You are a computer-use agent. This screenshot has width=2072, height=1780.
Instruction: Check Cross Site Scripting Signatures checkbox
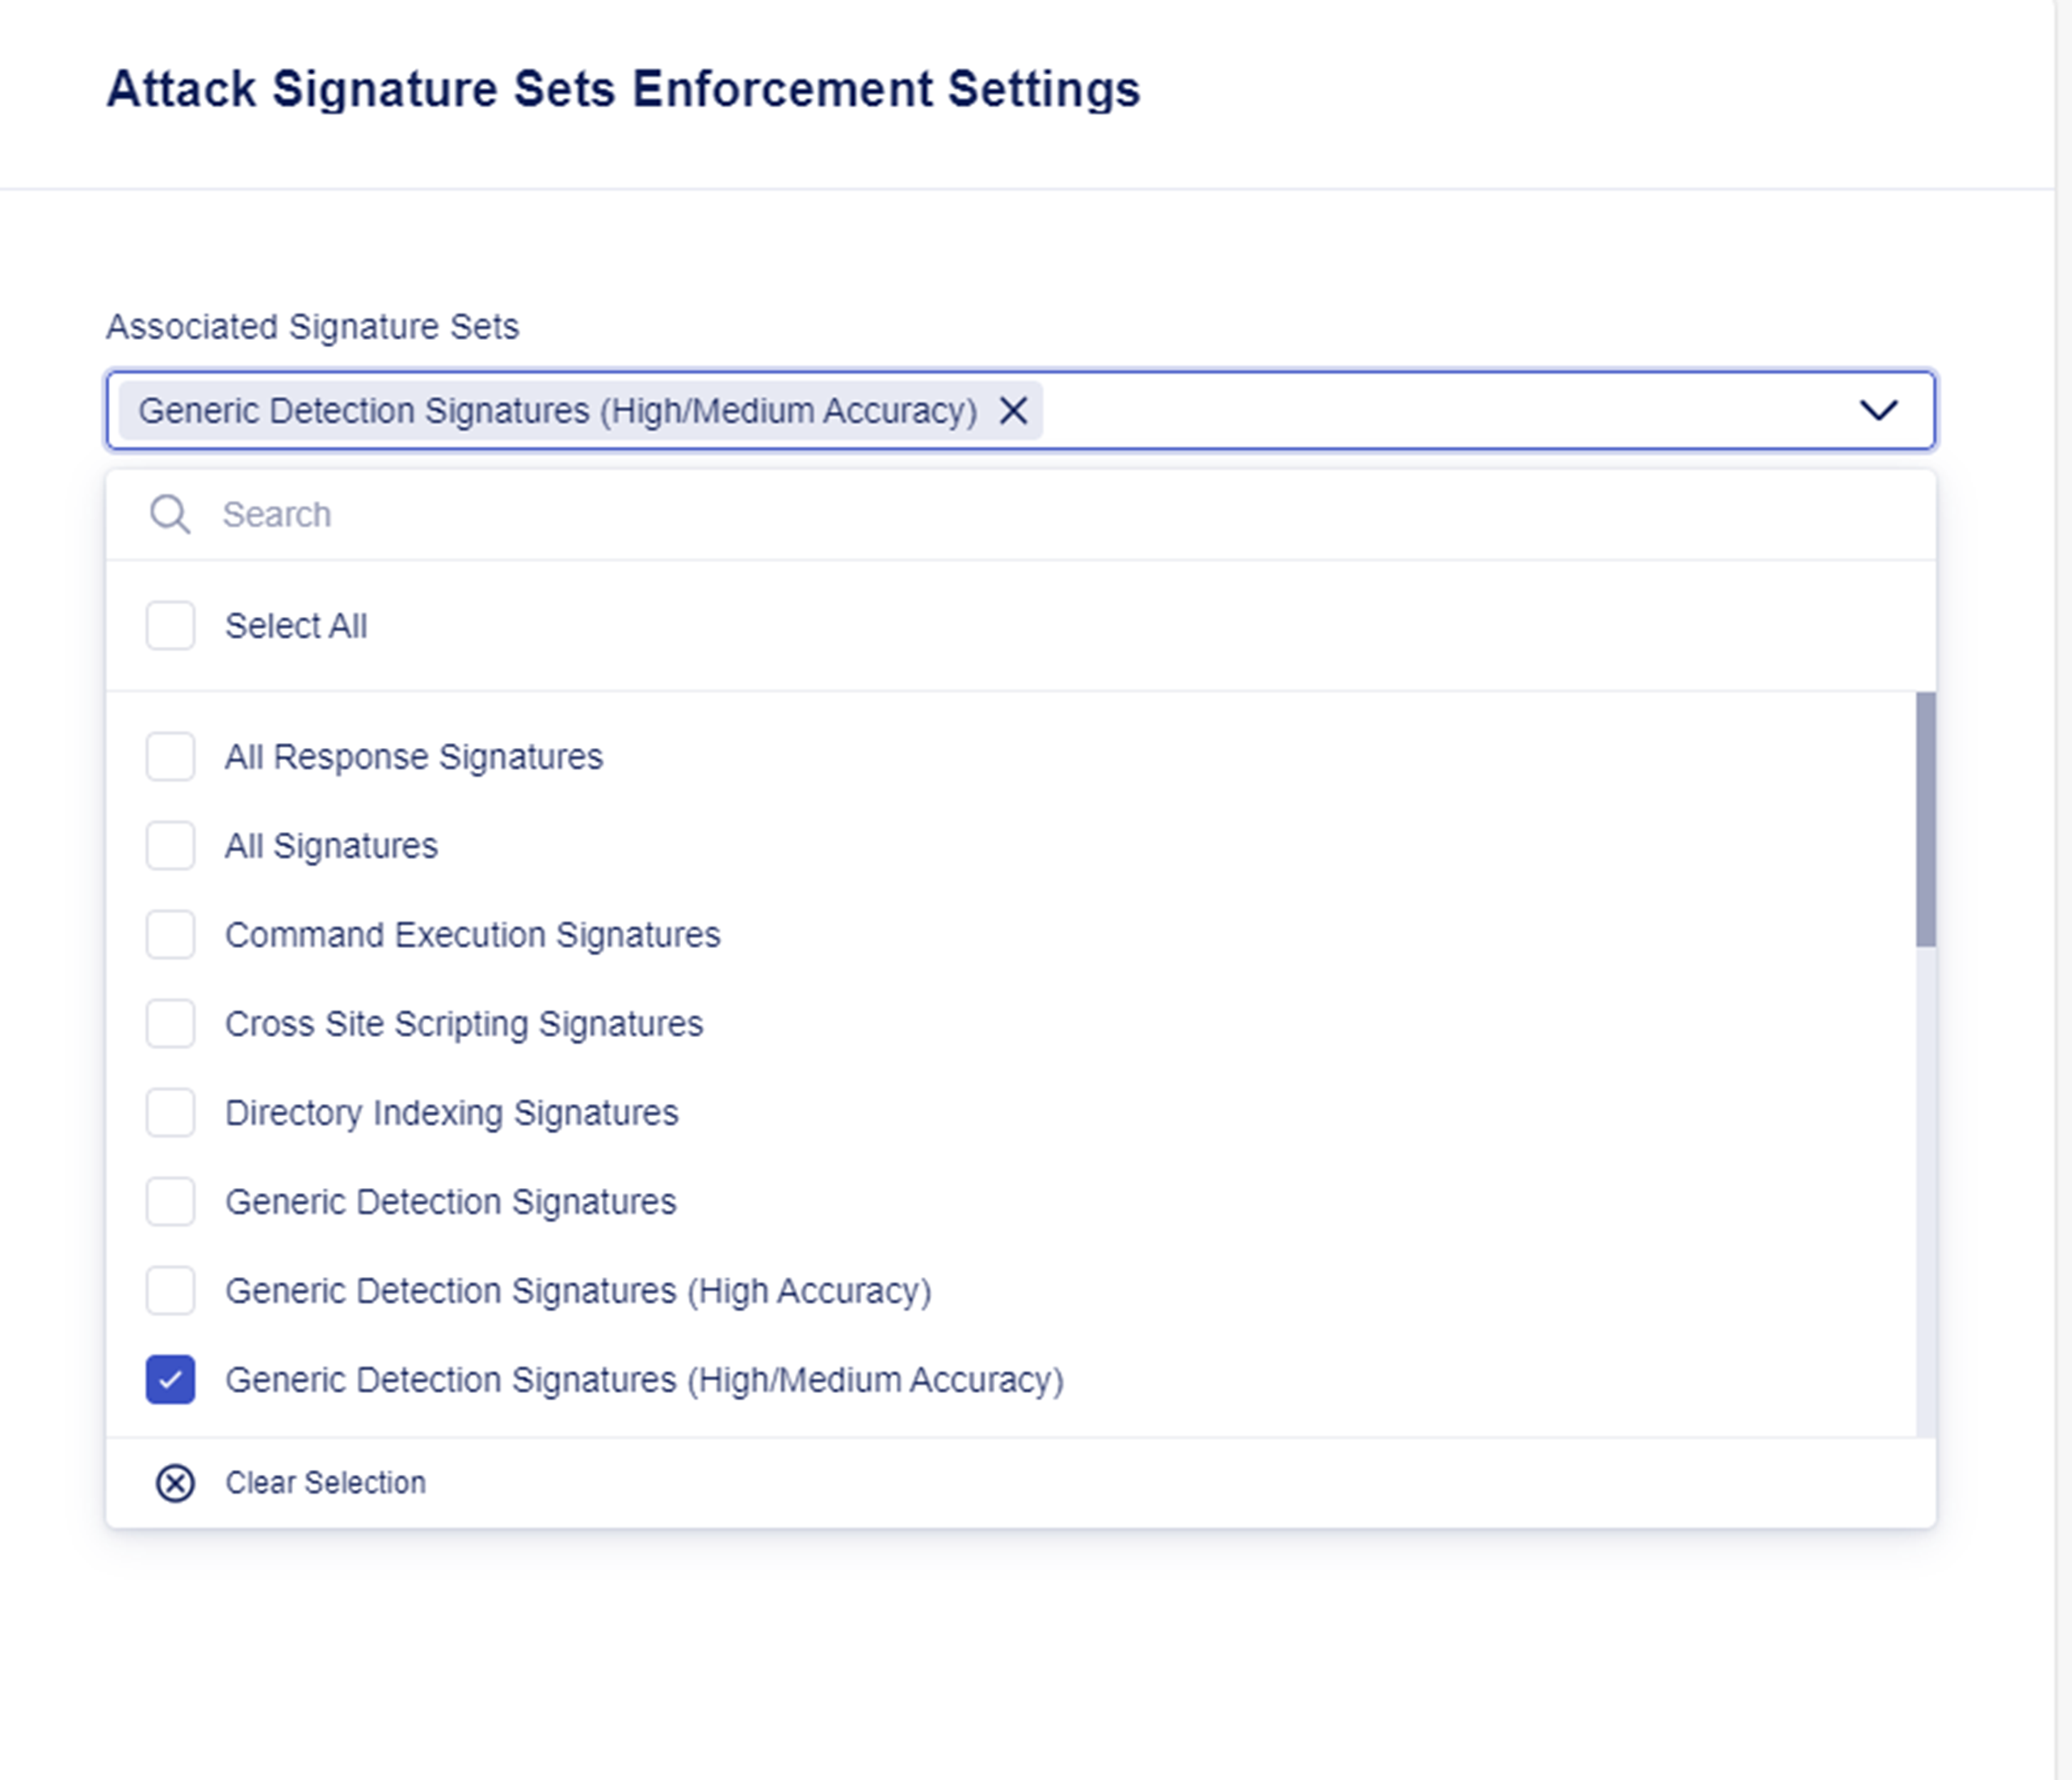click(x=170, y=1023)
